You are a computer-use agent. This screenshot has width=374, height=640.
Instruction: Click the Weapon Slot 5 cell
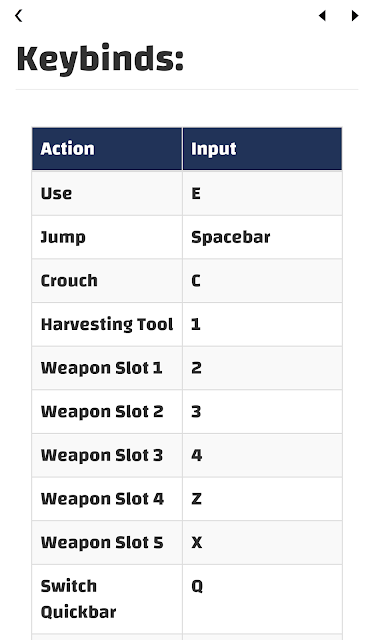tap(107, 543)
